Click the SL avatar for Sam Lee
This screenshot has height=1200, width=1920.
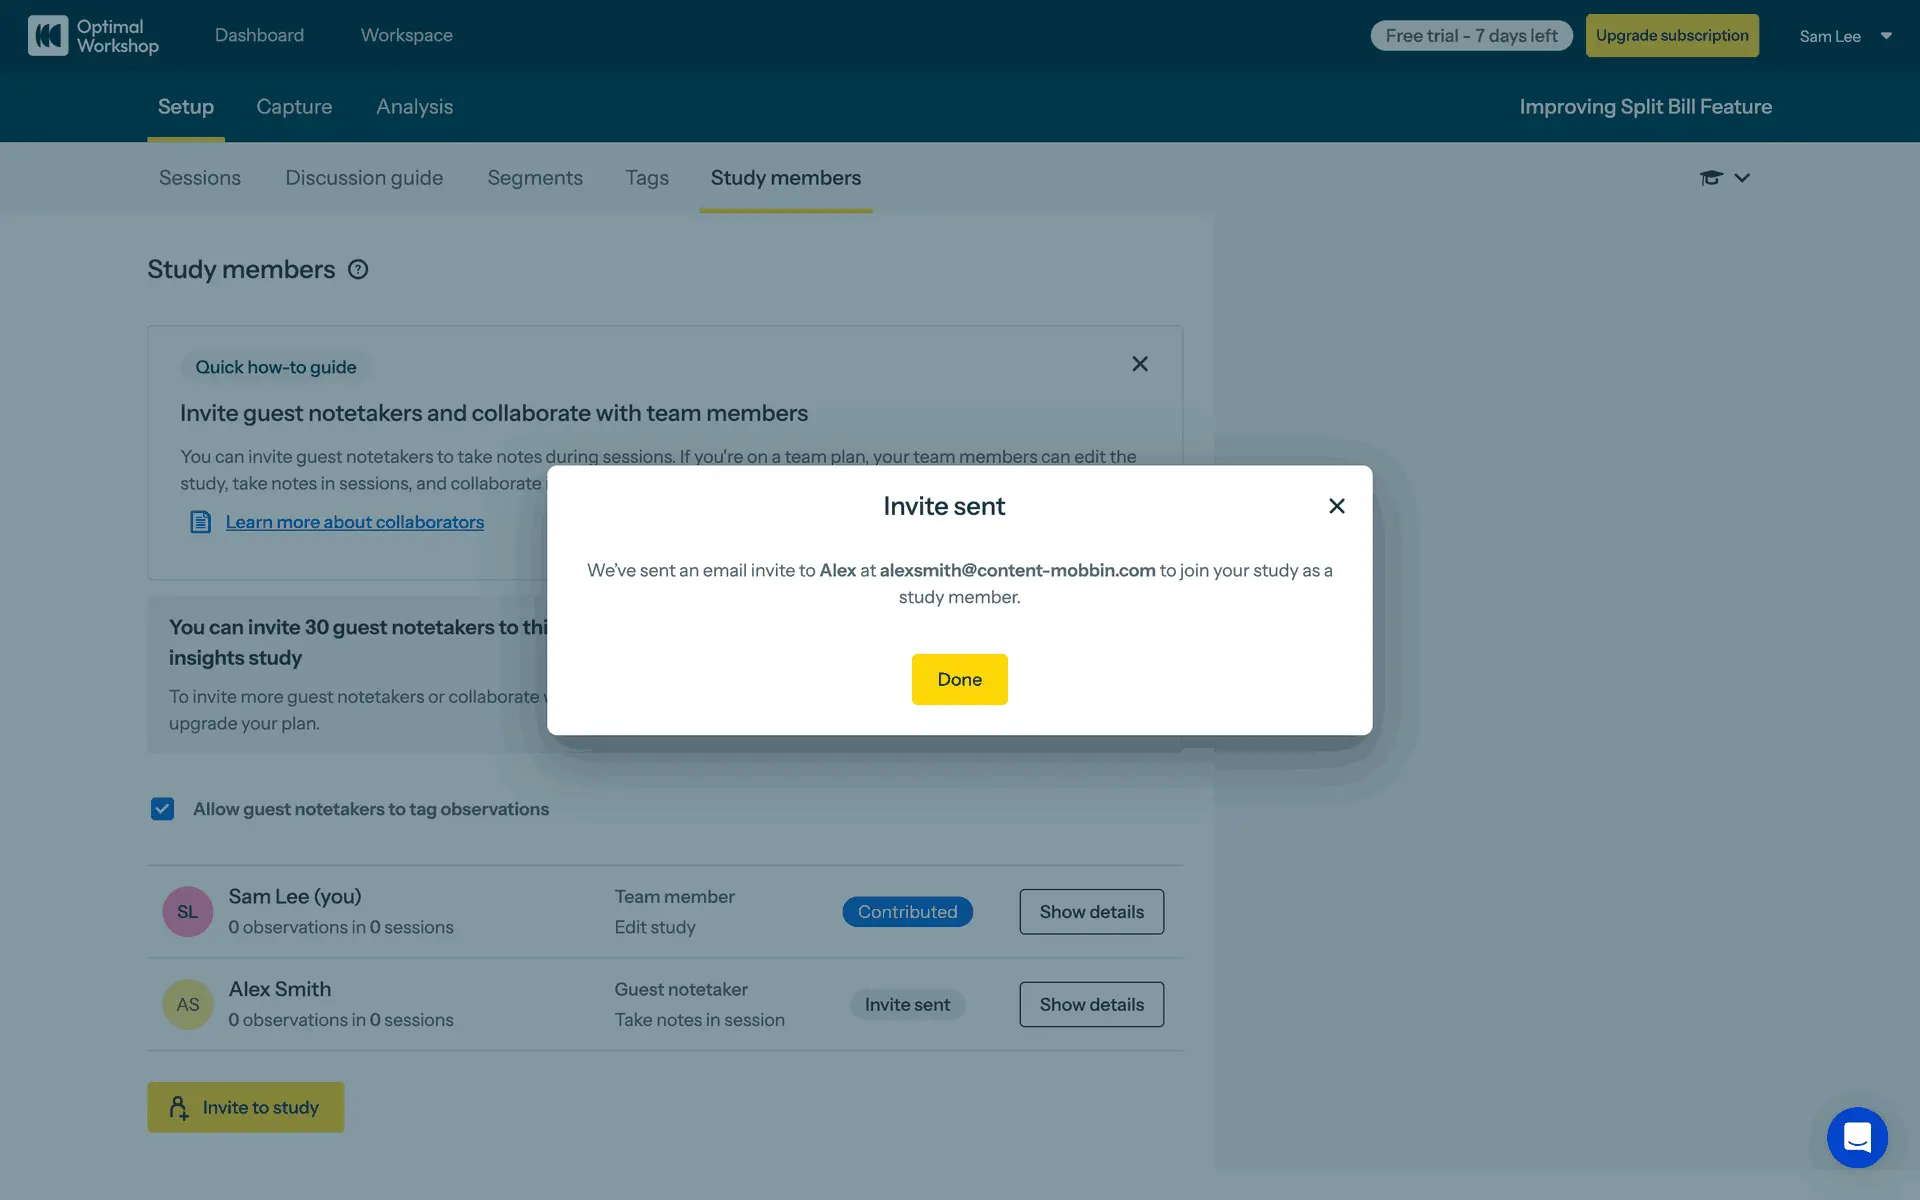[x=188, y=912]
